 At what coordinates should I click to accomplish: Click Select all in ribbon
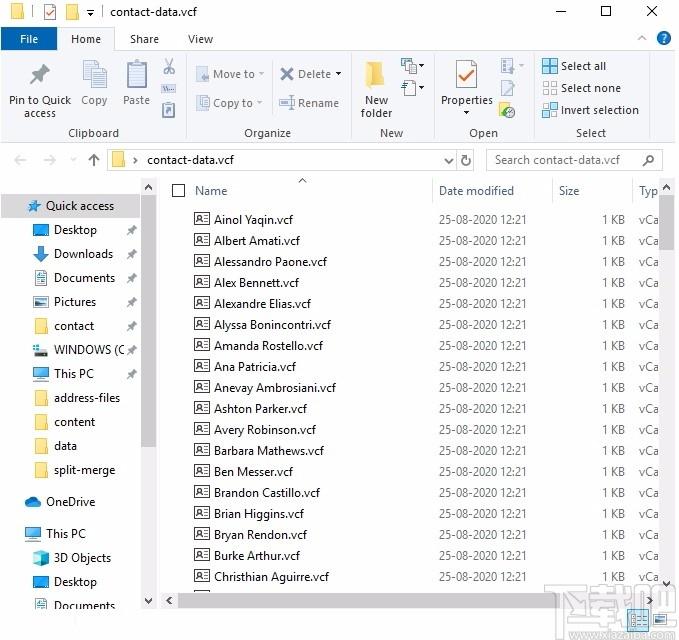point(574,66)
